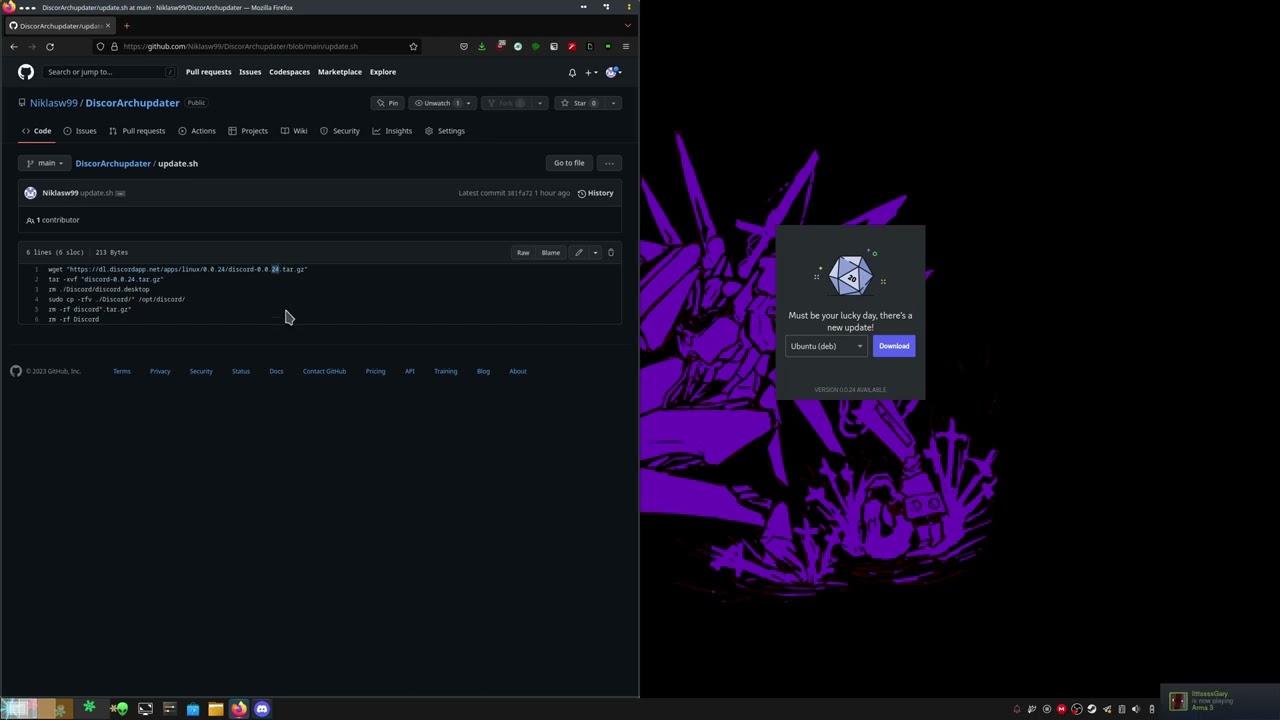Switch to the Projects tab
Image resolution: width=1280 pixels, height=720 pixels.
click(248, 131)
